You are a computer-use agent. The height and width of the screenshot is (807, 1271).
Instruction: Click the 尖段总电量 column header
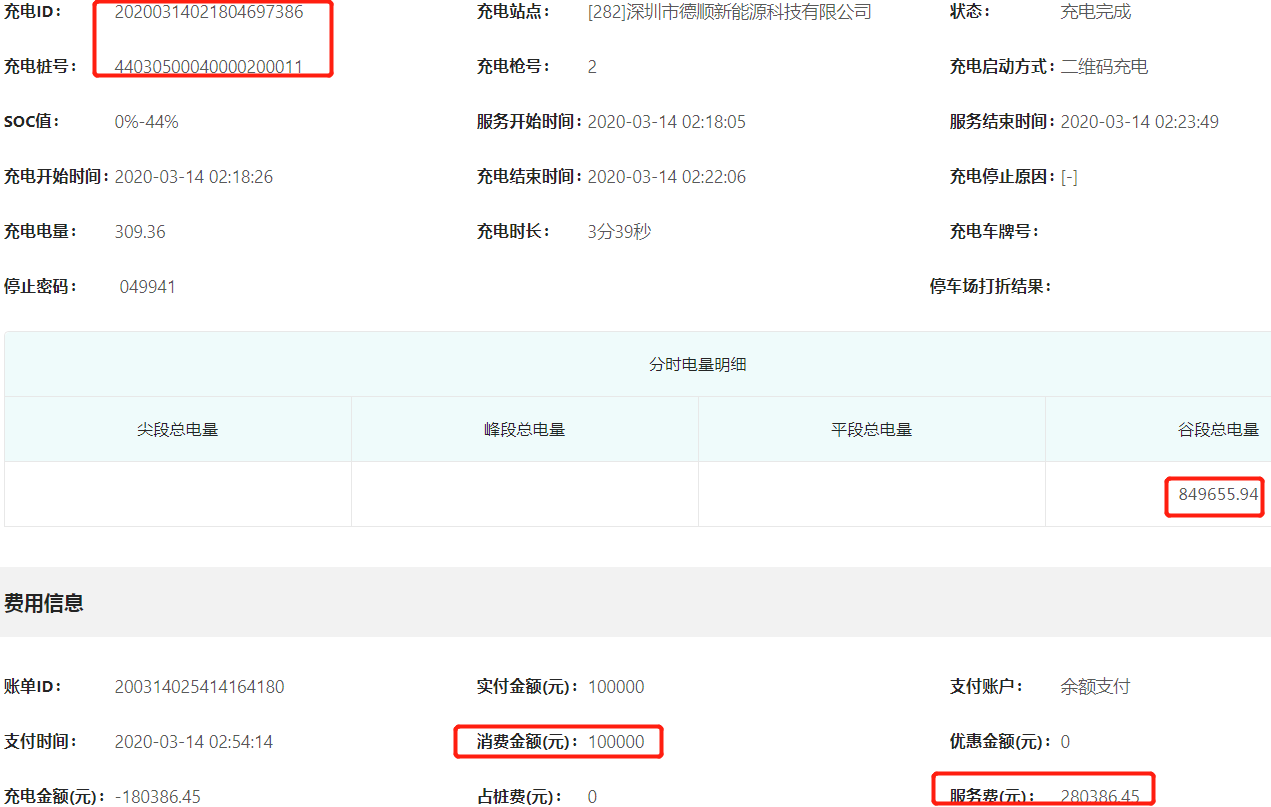click(178, 430)
